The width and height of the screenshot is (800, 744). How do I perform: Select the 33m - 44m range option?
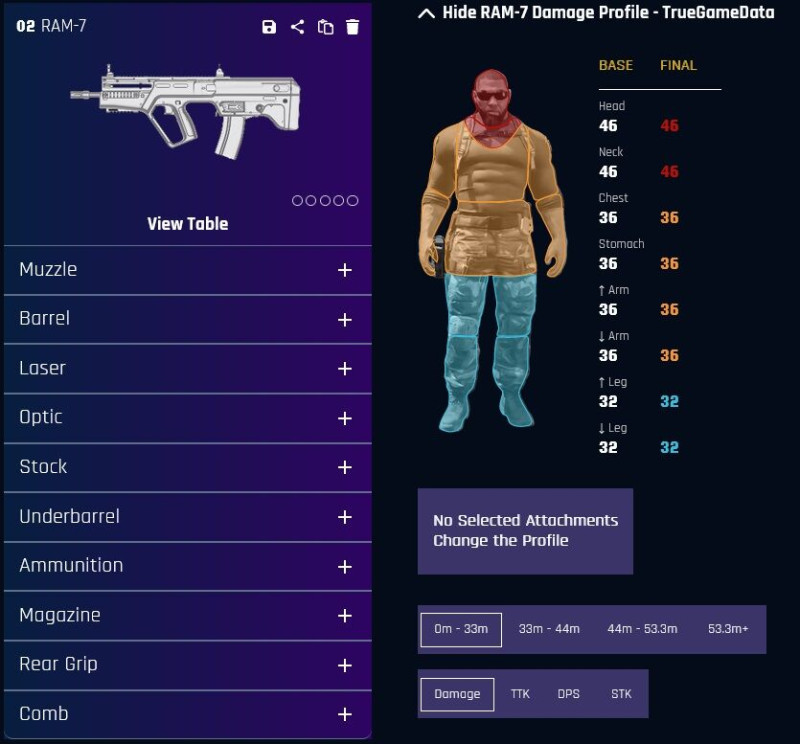tap(549, 629)
